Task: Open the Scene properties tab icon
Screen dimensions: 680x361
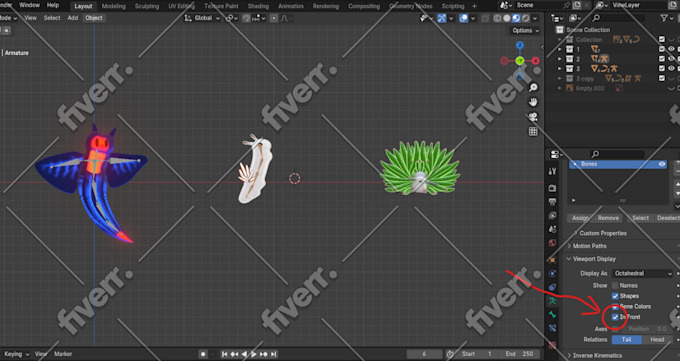Action: pos(552,229)
